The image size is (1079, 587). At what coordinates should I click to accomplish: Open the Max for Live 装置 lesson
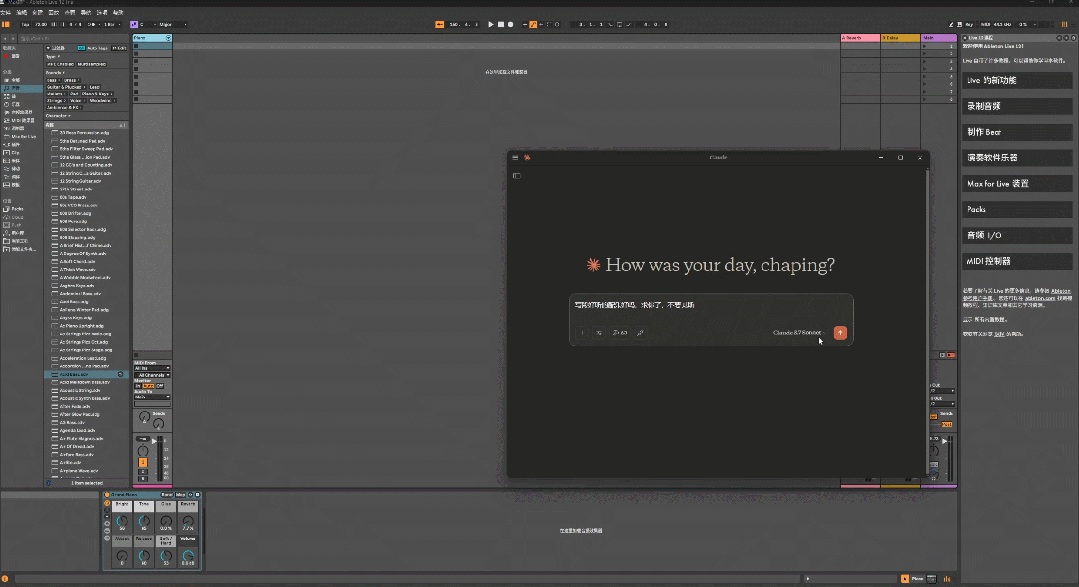pyautogui.click(x=1016, y=184)
